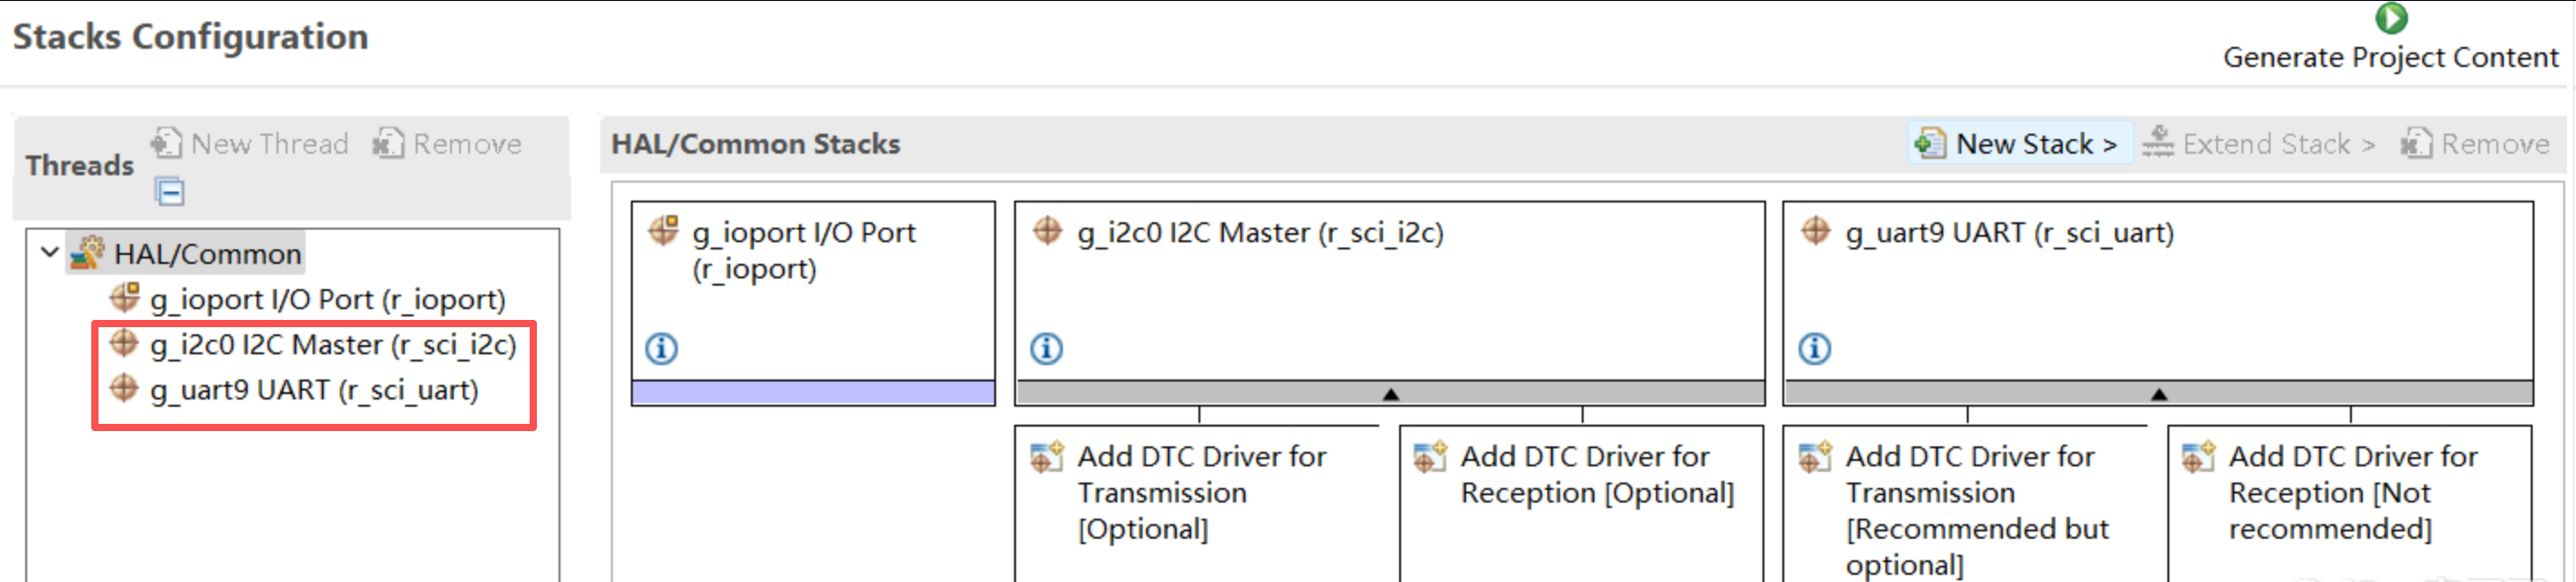Add DTC Driver for UART Reception [Not recommended]

pyautogui.click(x=2350, y=504)
